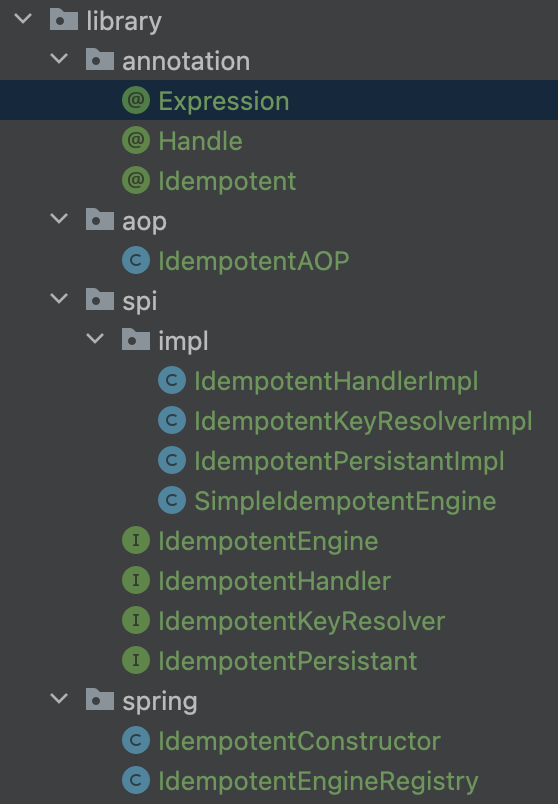Image resolution: width=558 pixels, height=804 pixels.
Task: Click the Handle annotation icon
Action: (x=136, y=140)
